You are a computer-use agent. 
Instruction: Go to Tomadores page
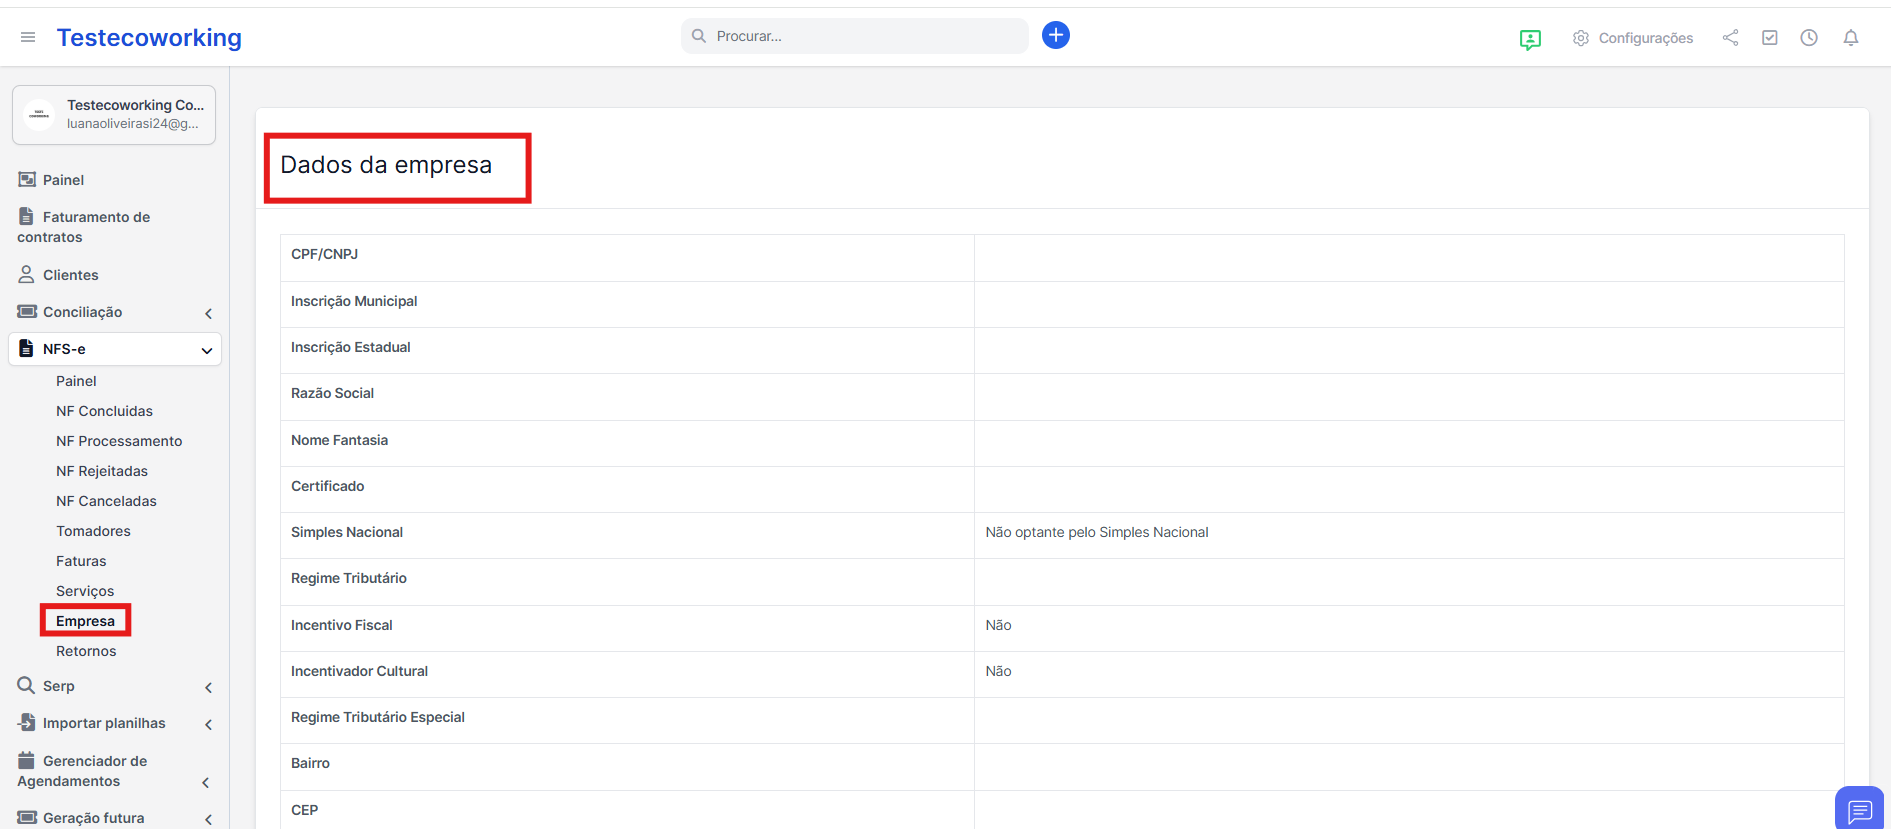pyautogui.click(x=93, y=531)
